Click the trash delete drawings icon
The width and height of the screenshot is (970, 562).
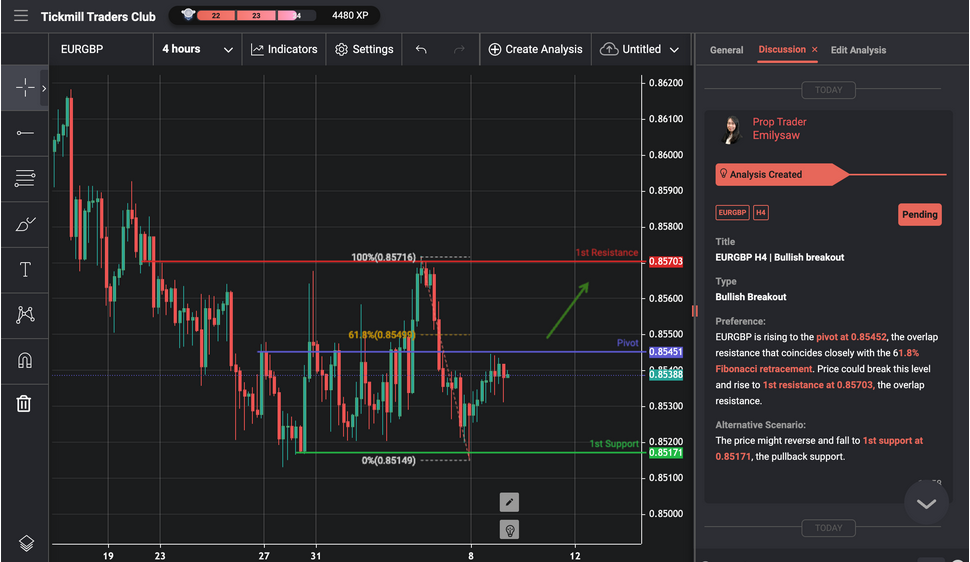pos(24,404)
